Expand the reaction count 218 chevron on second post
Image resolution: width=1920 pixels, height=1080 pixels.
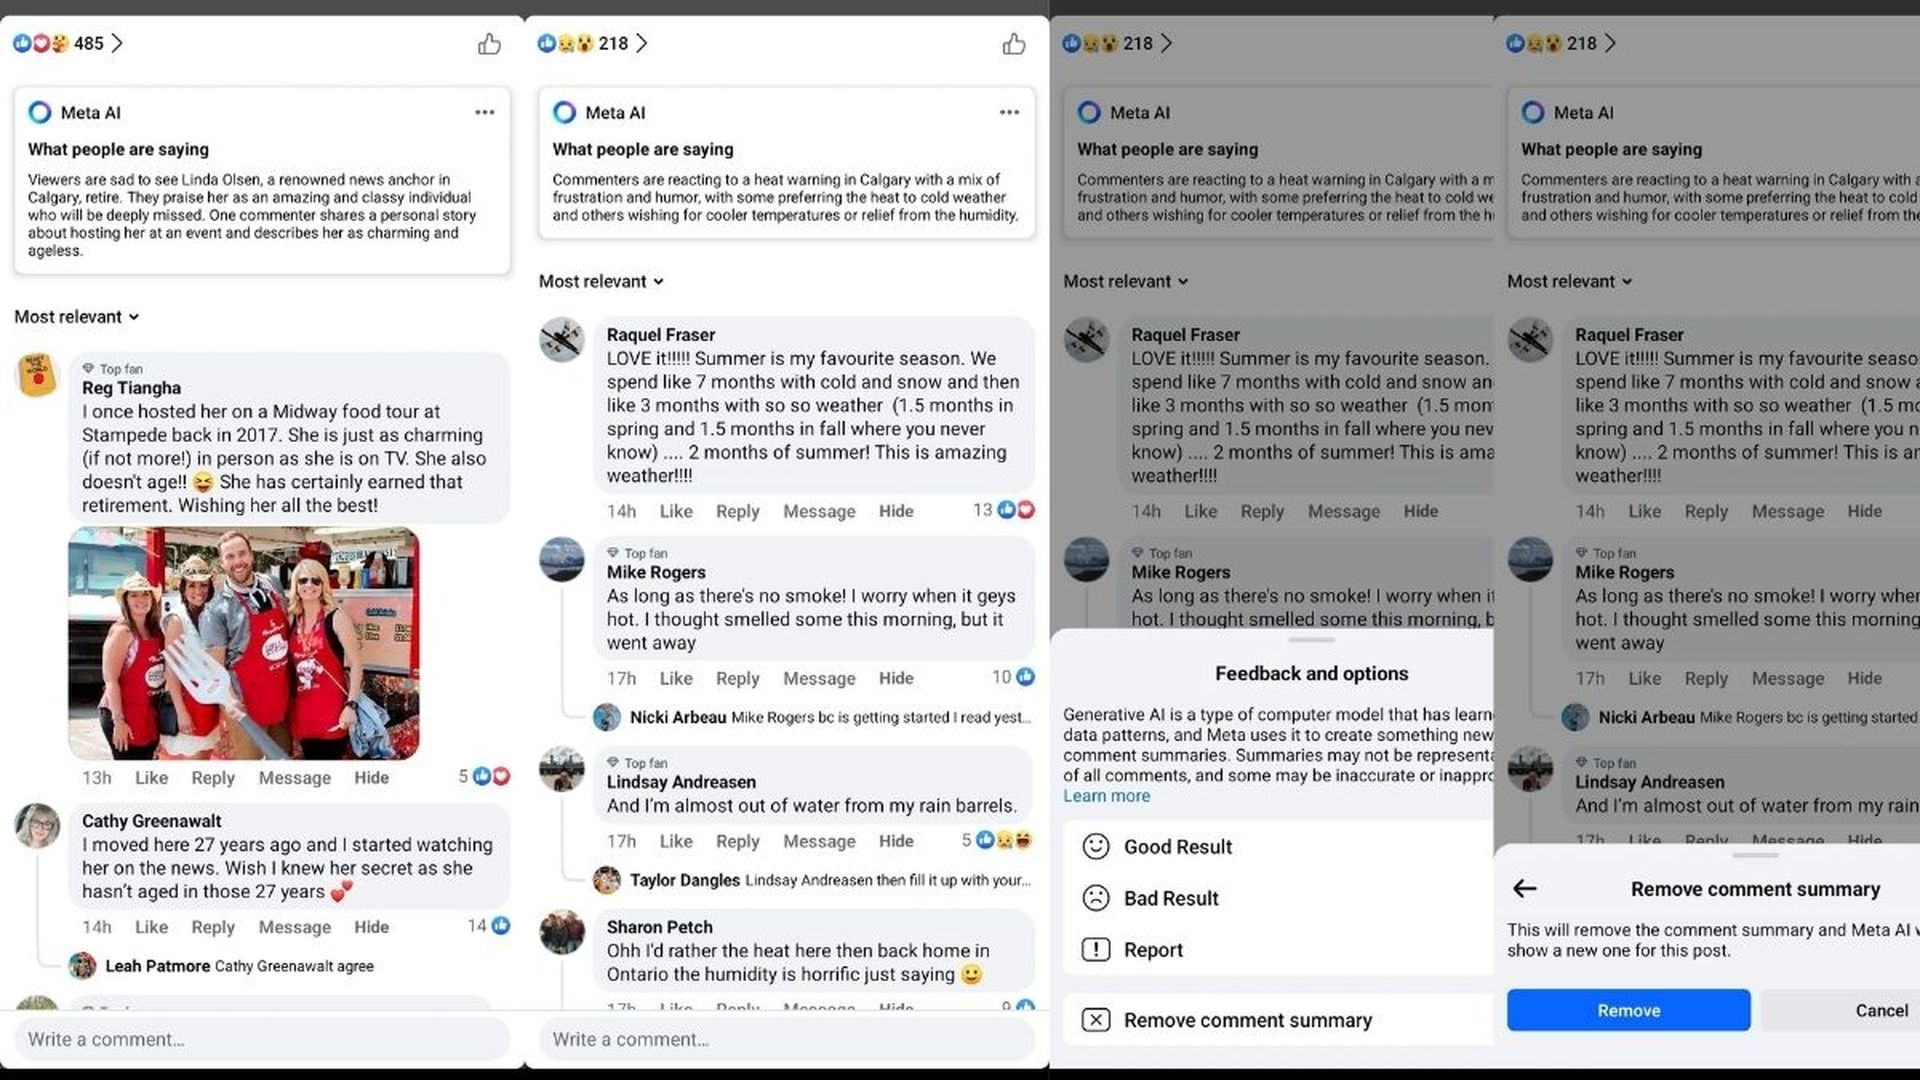pos(642,42)
